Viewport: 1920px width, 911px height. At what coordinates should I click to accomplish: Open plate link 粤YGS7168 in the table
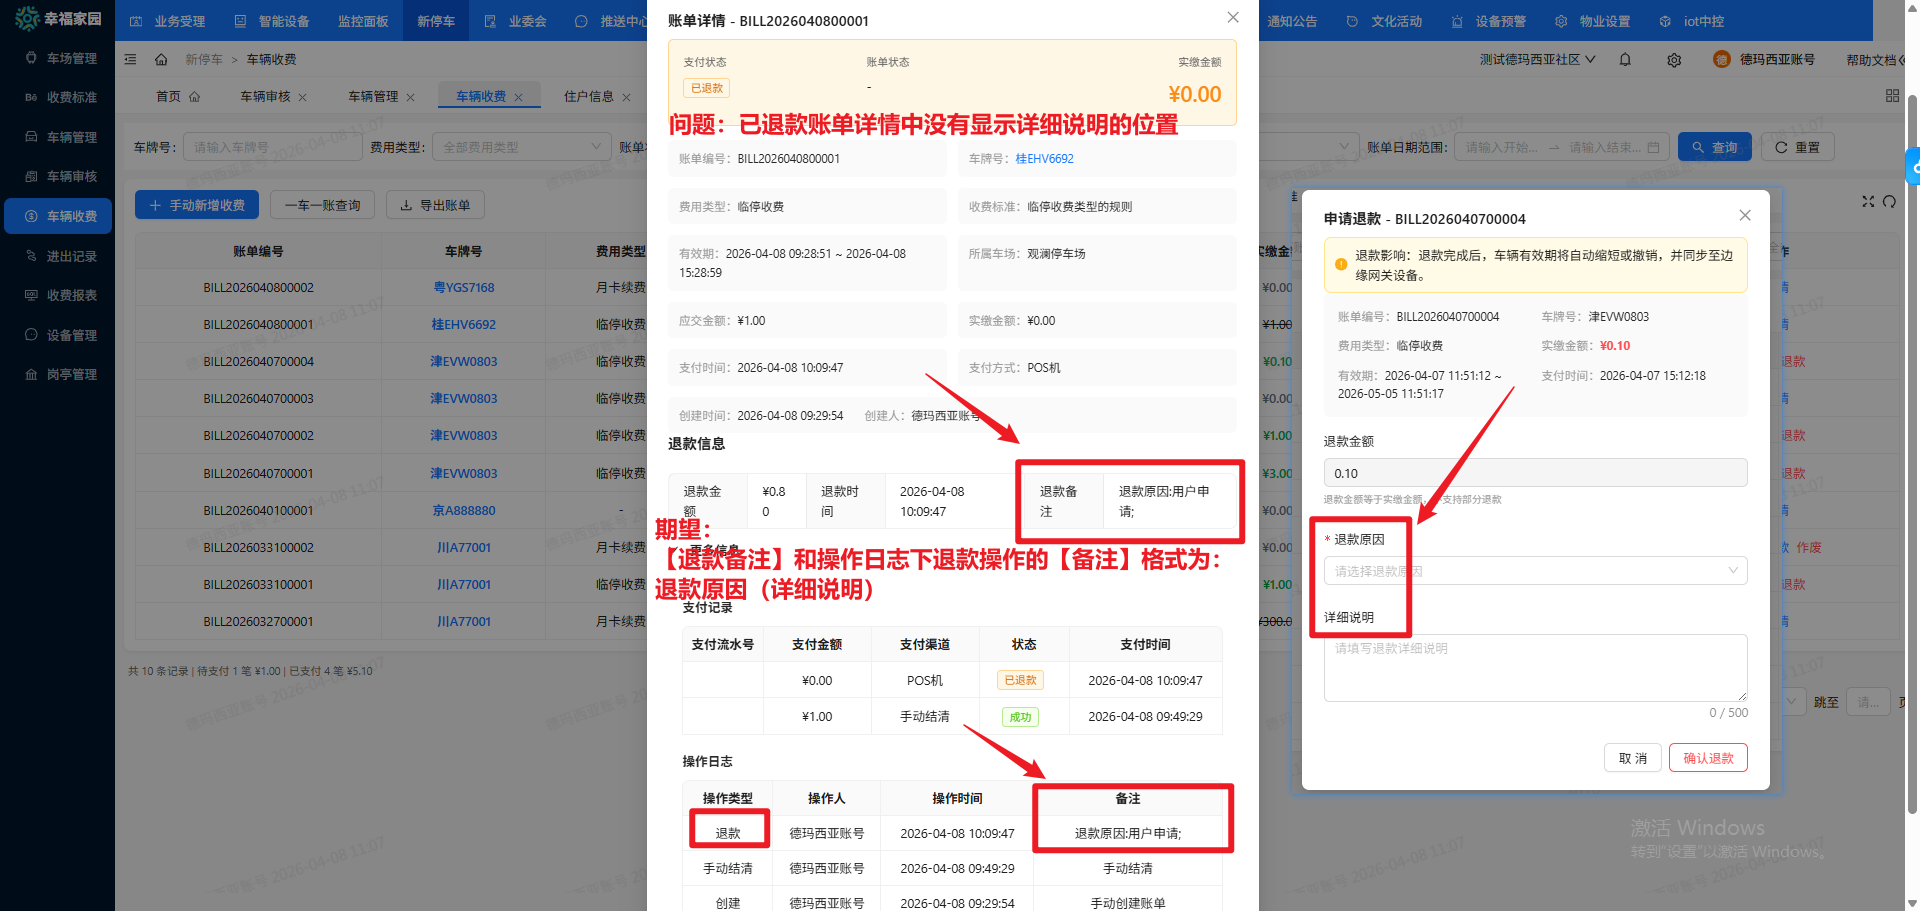464,288
